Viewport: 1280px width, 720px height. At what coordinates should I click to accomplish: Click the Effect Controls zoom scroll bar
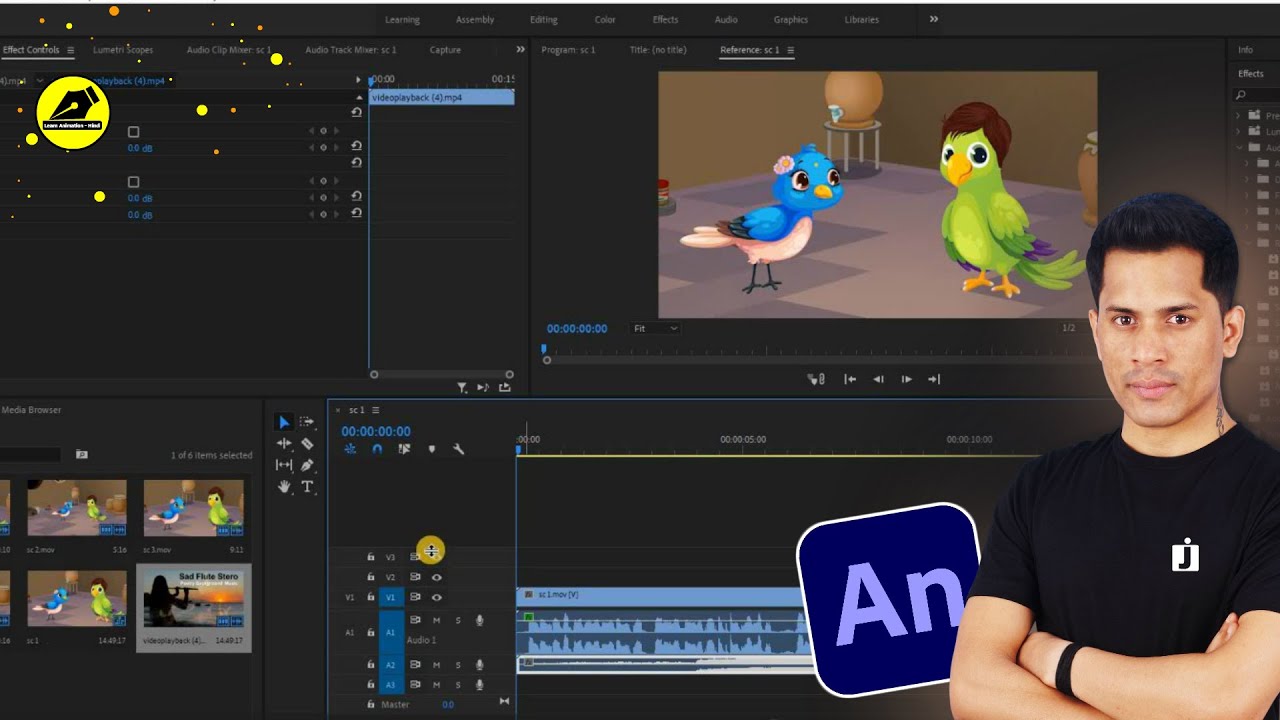[441, 375]
